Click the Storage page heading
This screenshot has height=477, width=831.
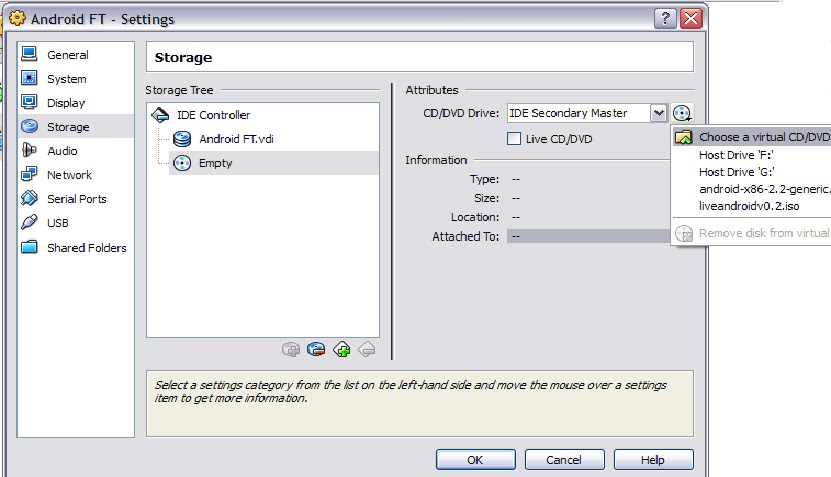tap(183, 57)
